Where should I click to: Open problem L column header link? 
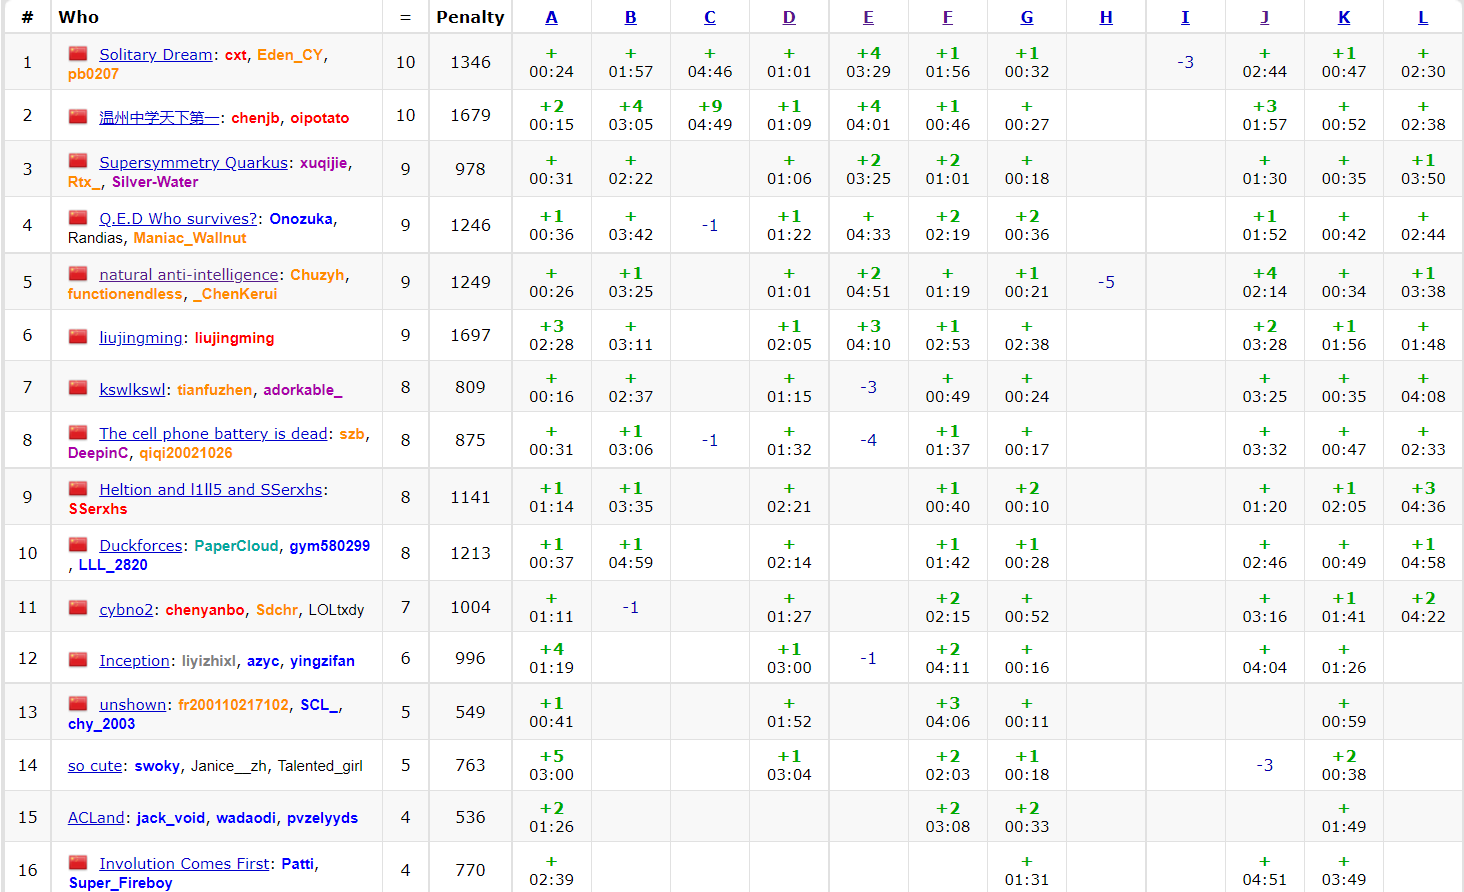pos(1423,17)
